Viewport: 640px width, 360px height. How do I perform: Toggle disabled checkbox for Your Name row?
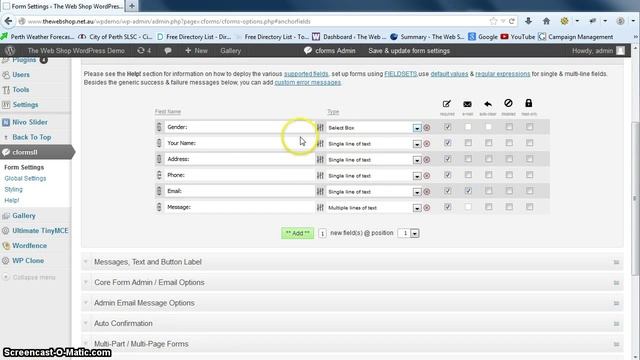coord(509,143)
